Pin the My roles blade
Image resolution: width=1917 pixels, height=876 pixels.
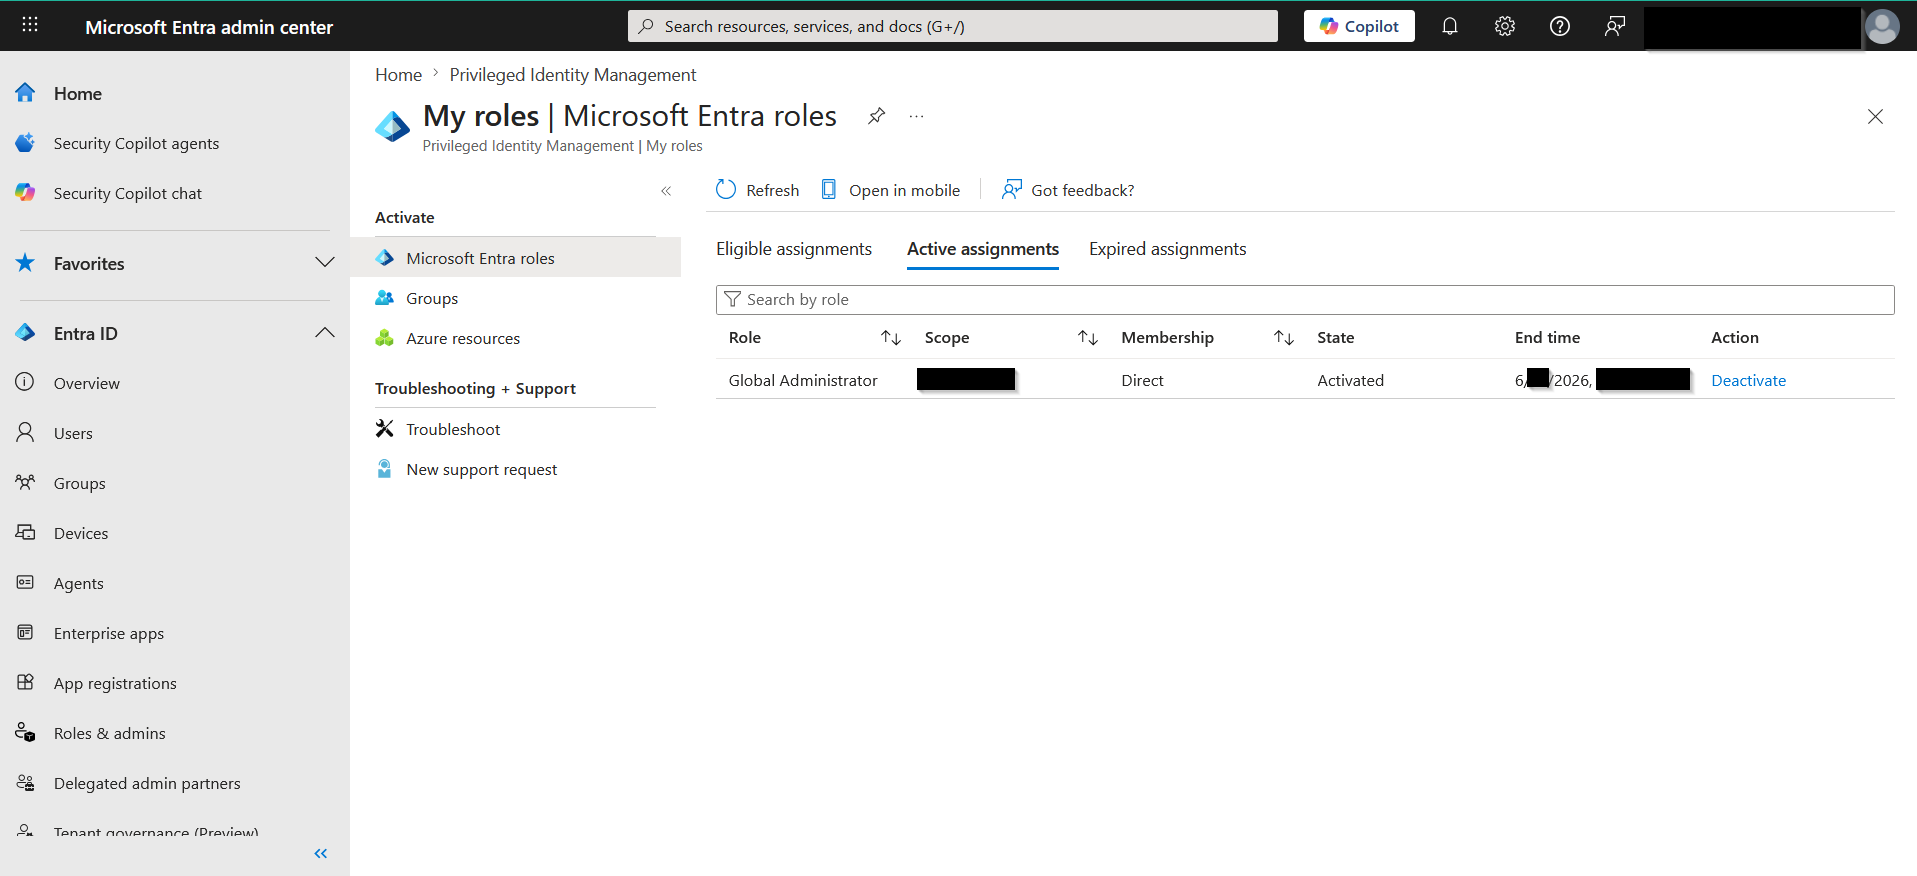pos(876,116)
